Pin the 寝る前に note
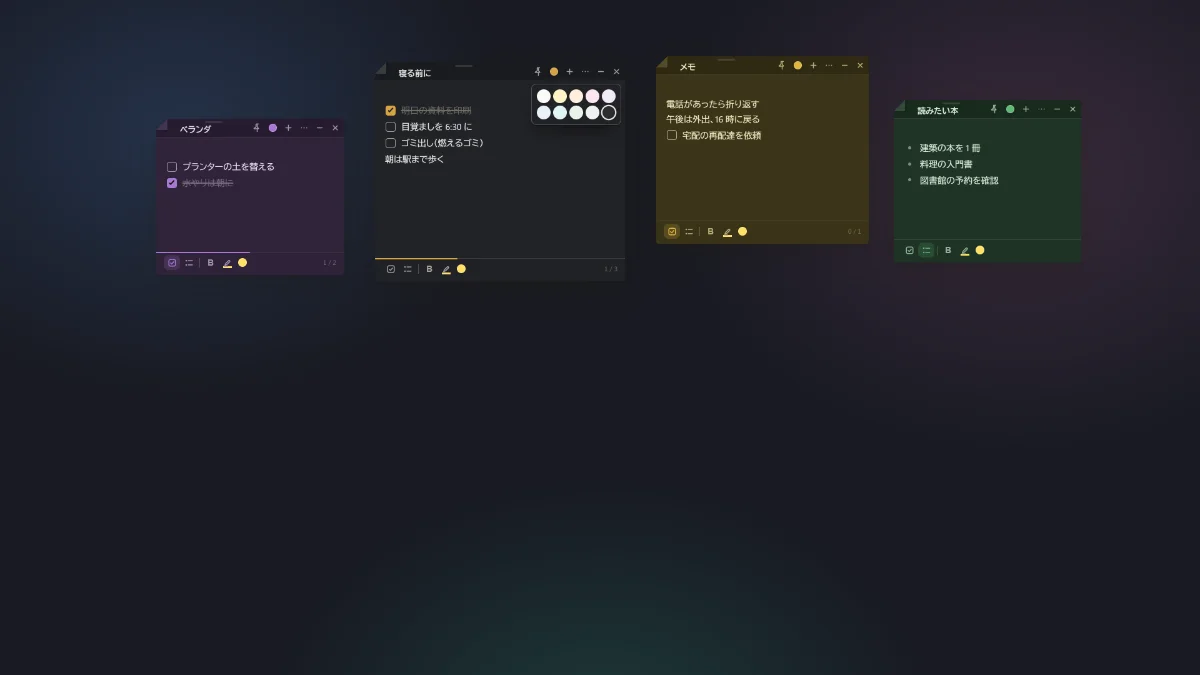Viewport: 1200px width, 675px height. coord(538,72)
